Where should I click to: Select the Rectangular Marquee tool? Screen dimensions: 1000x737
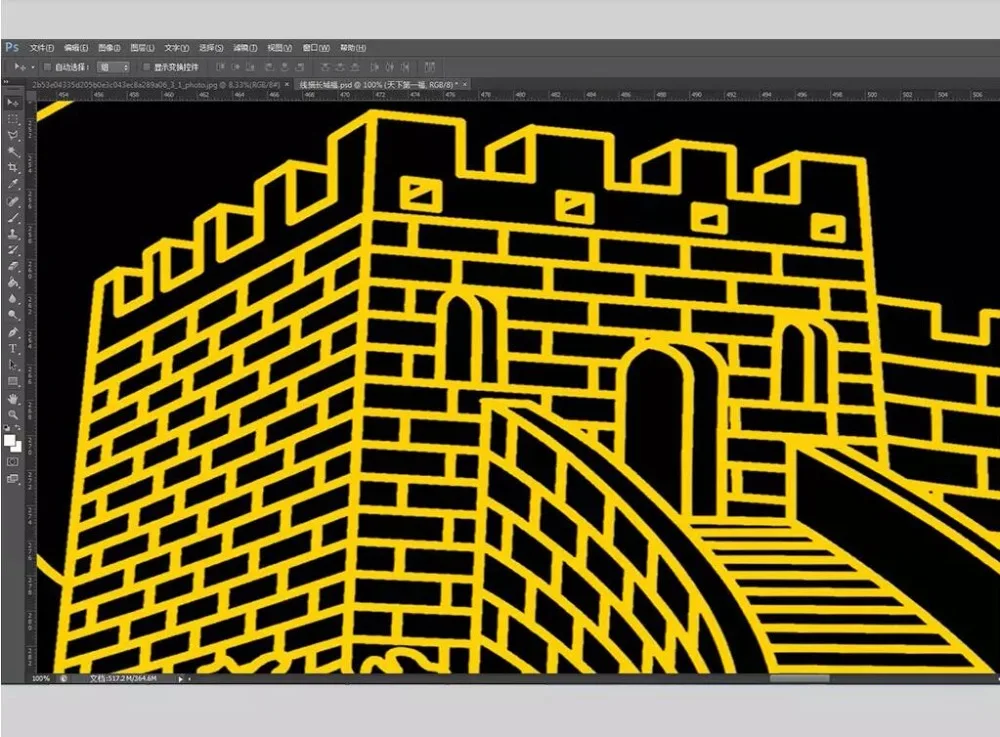click(x=13, y=119)
